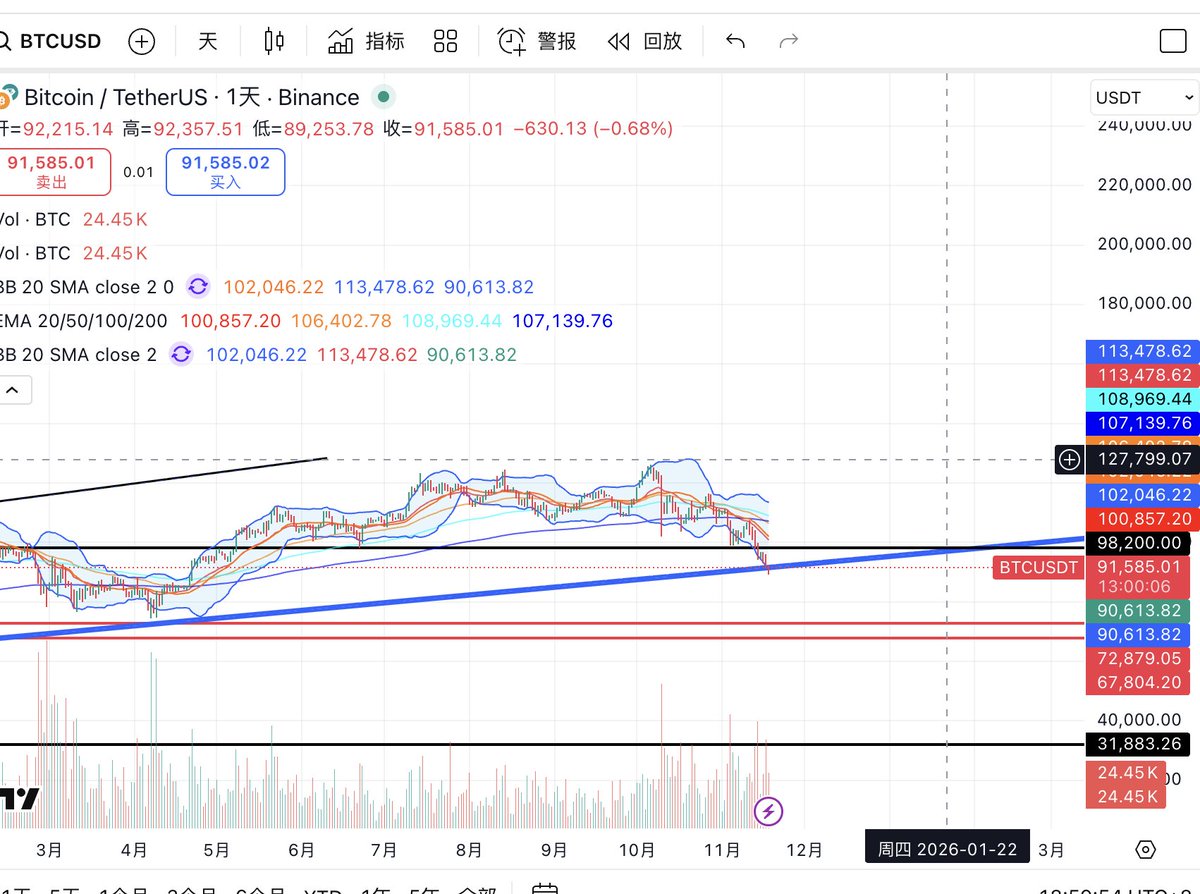The image size is (1200, 894).
Task: Click the 7月 time axis label
Action: point(384,850)
